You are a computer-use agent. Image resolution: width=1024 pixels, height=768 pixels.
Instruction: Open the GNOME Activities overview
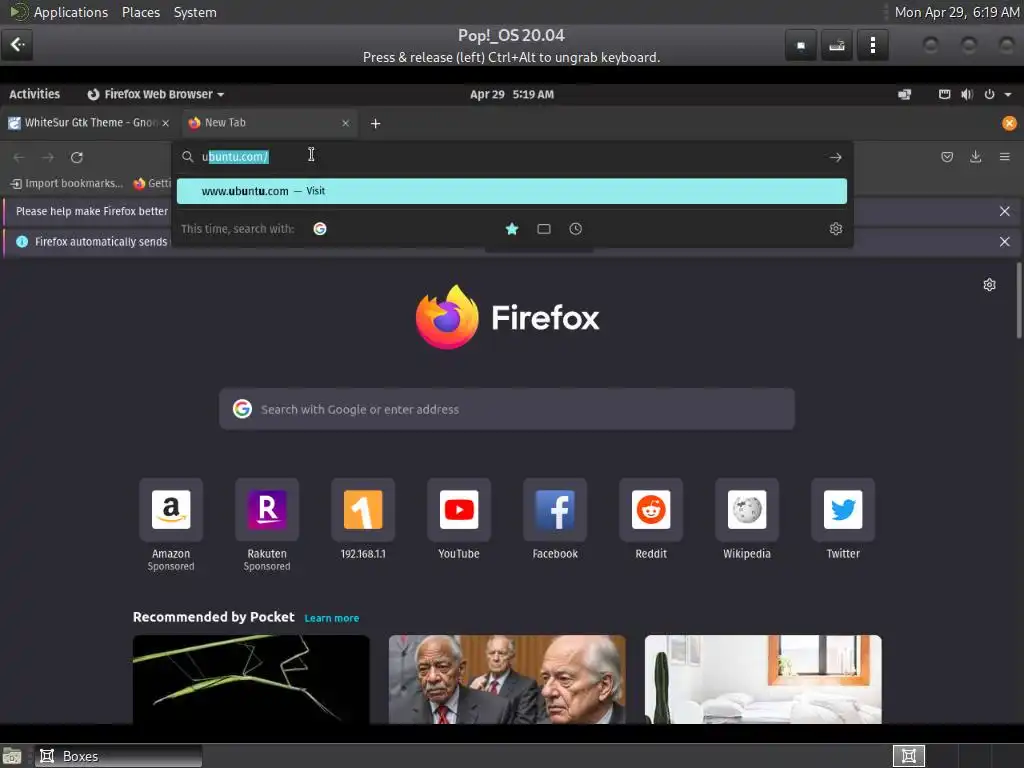pos(35,94)
